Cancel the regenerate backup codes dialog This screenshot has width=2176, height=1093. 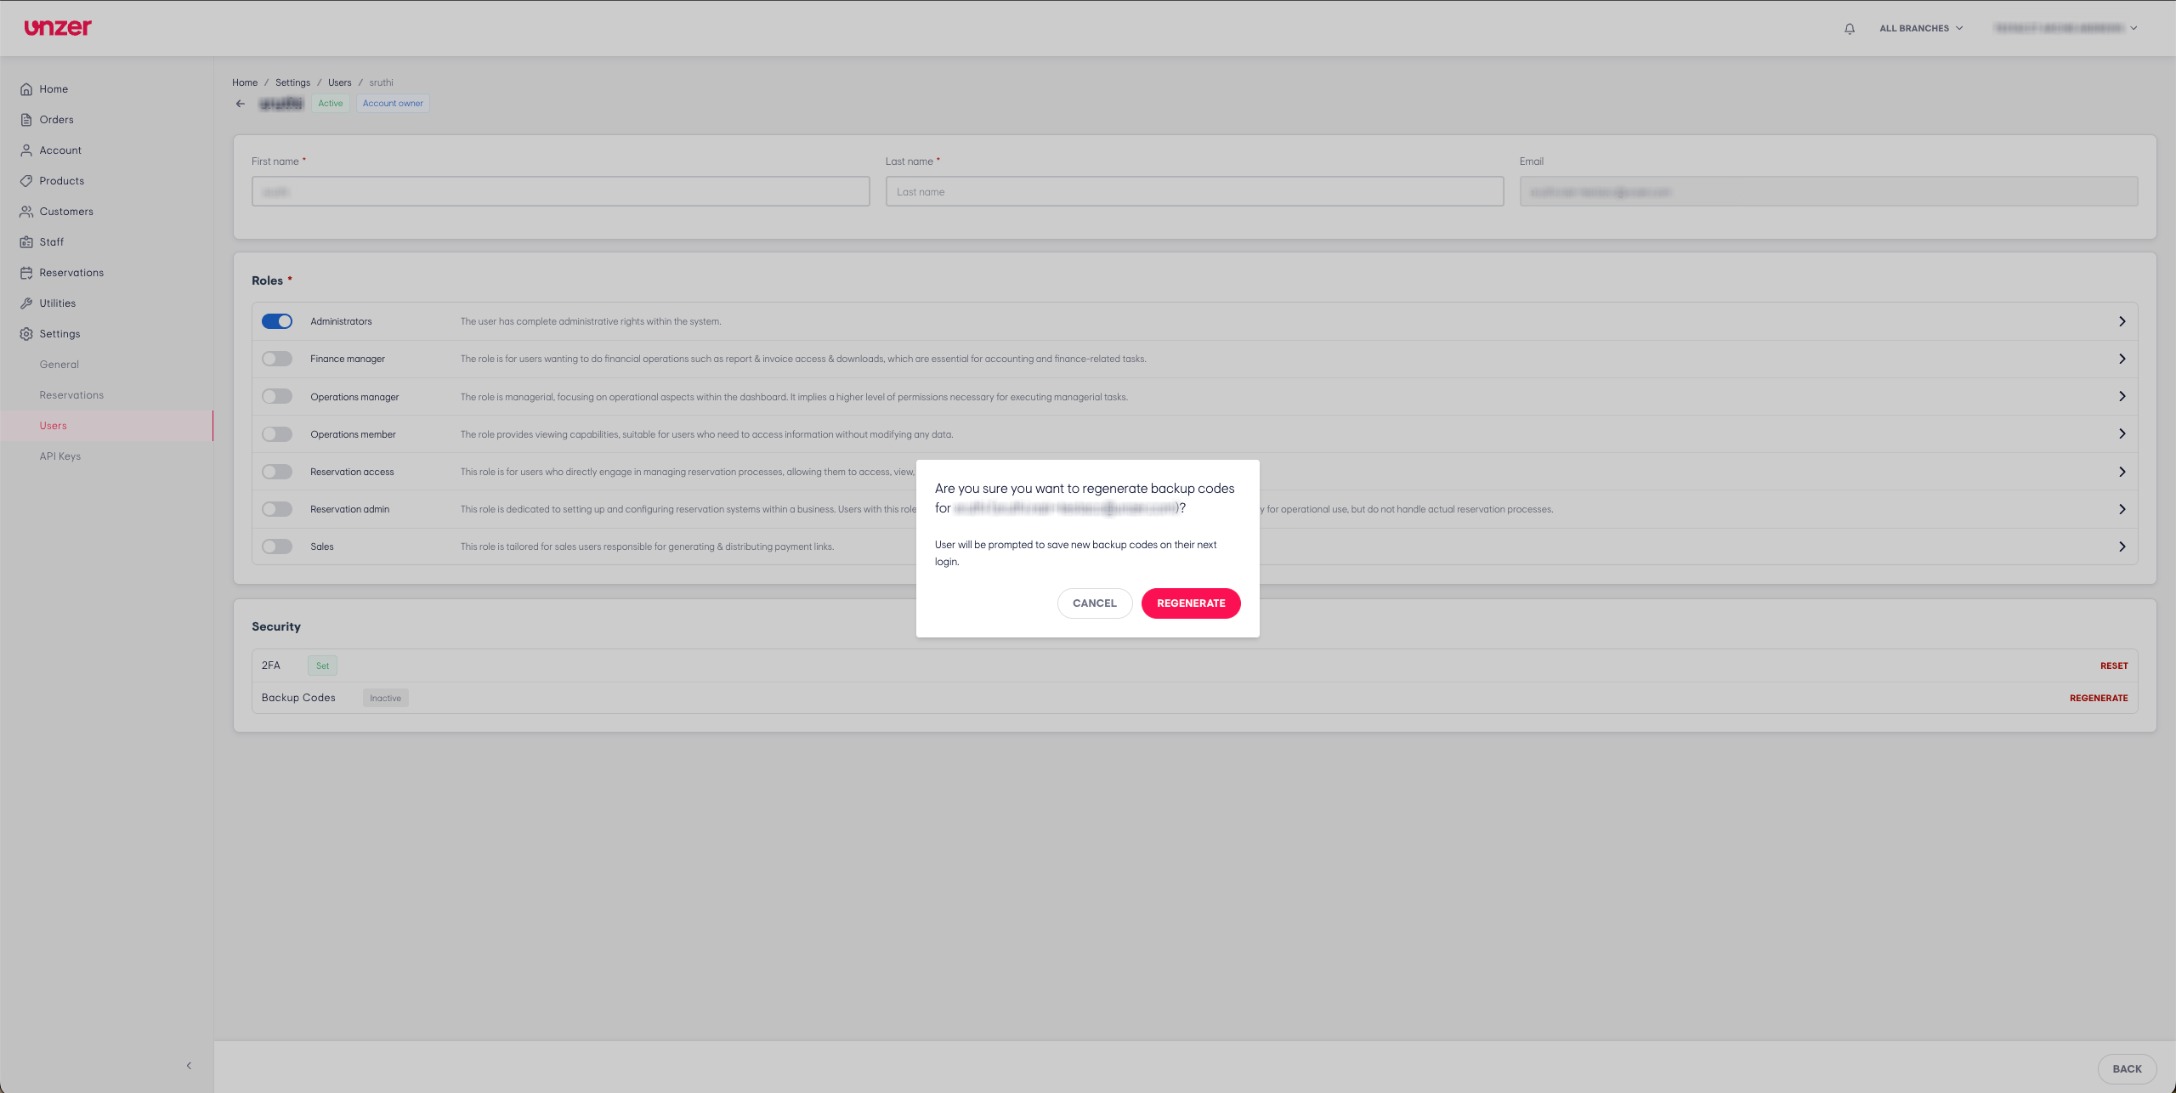(x=1094, y=603)
